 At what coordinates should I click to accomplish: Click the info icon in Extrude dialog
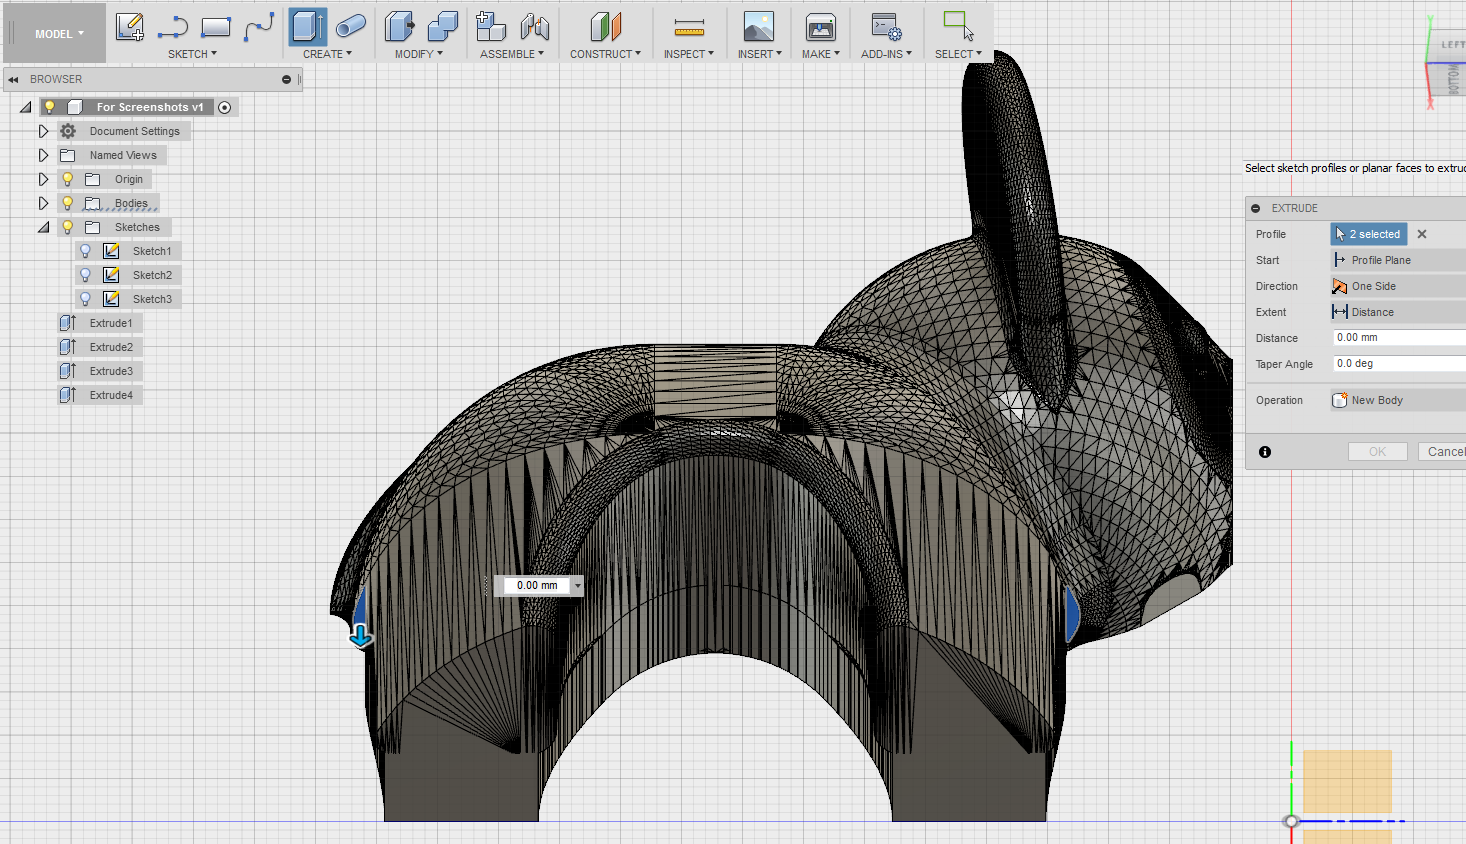coord(1265,452)
